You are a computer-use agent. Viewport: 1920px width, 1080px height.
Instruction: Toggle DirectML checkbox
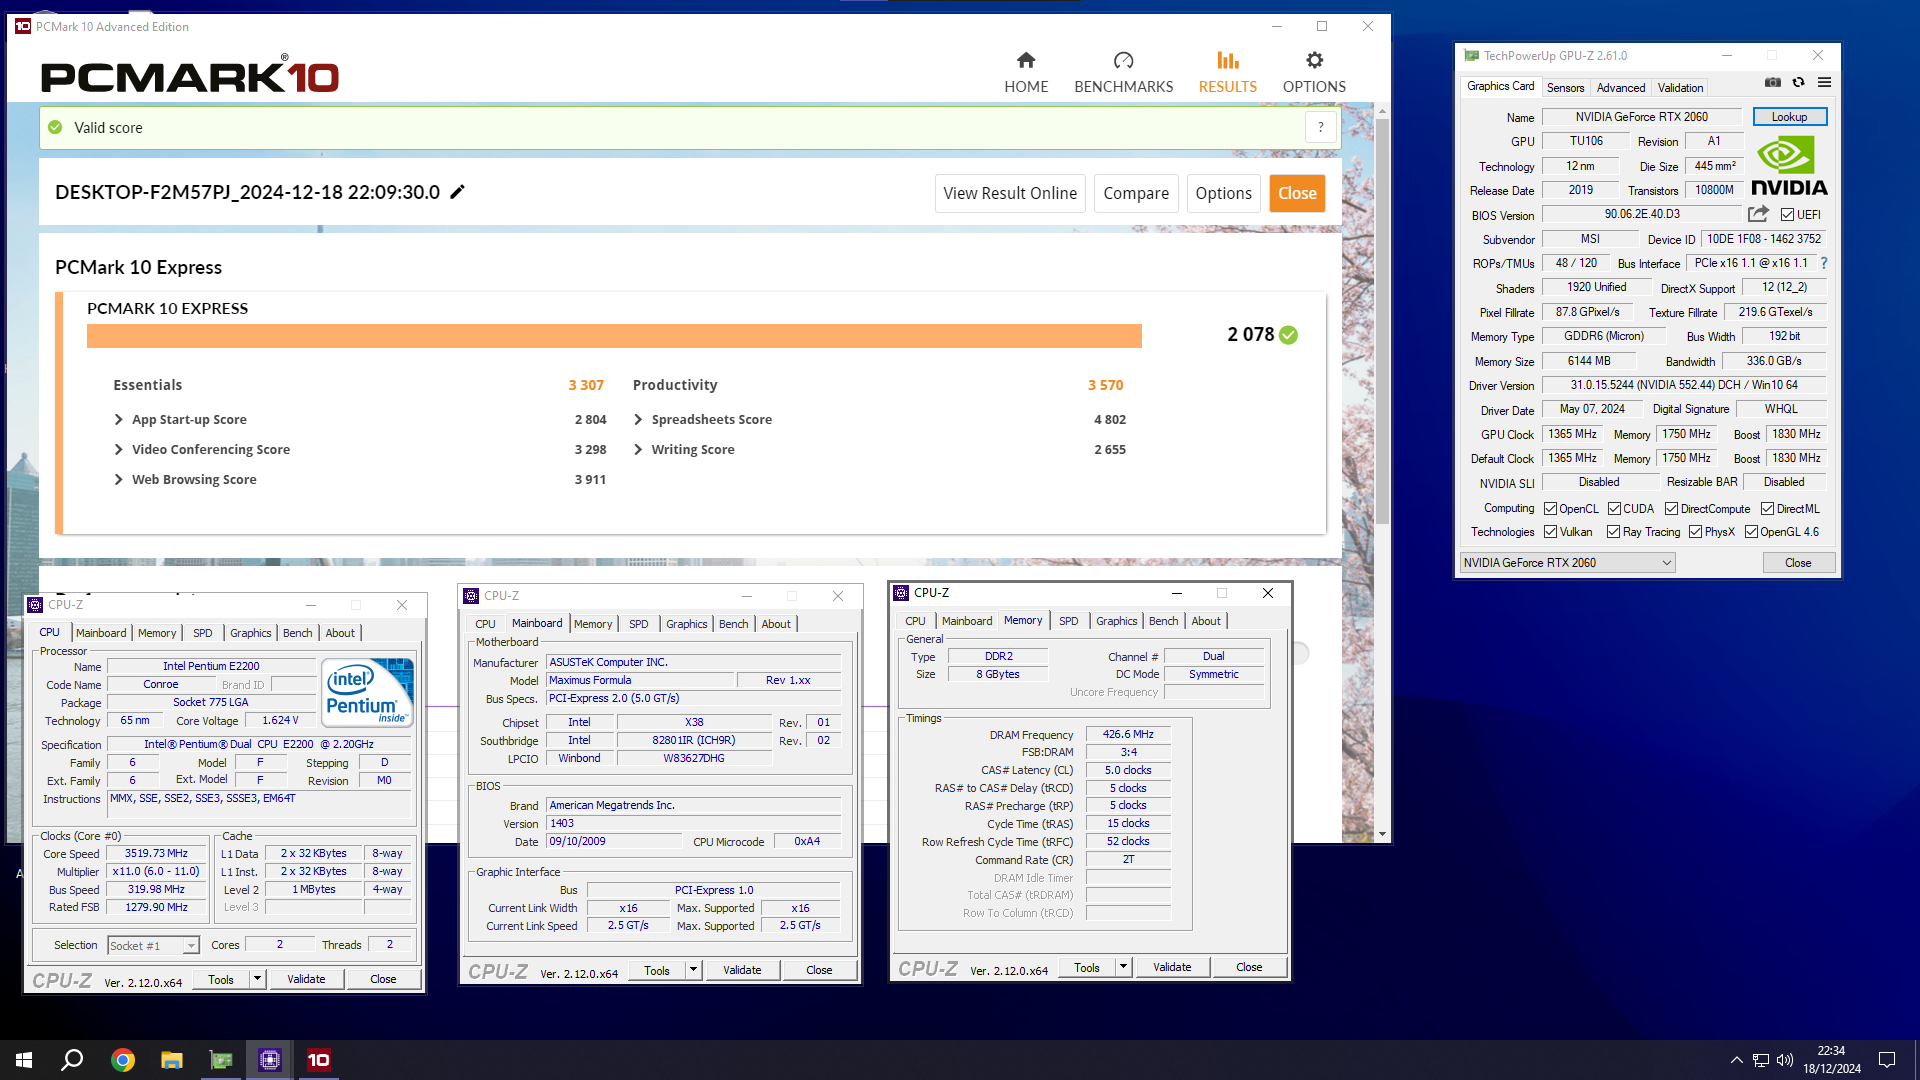(1767, 509)
